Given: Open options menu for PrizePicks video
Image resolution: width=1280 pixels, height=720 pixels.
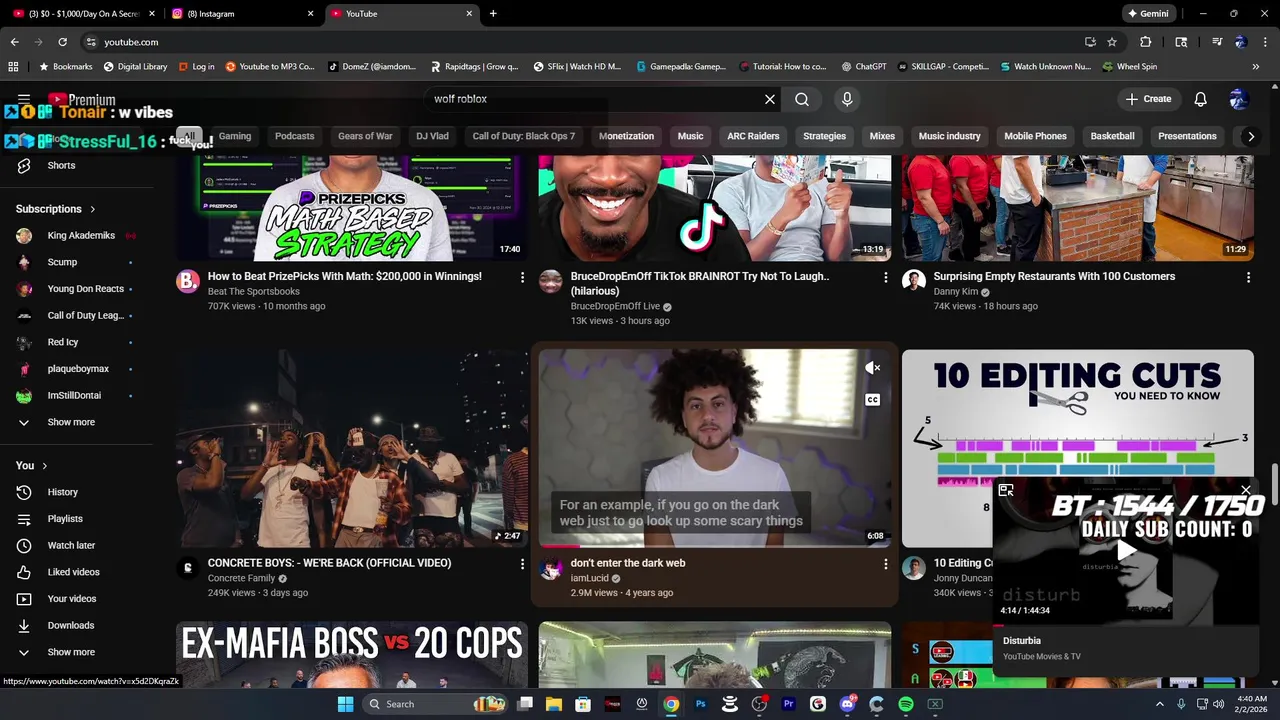Looking at the screenshot, I should click(x=522, y=277).
